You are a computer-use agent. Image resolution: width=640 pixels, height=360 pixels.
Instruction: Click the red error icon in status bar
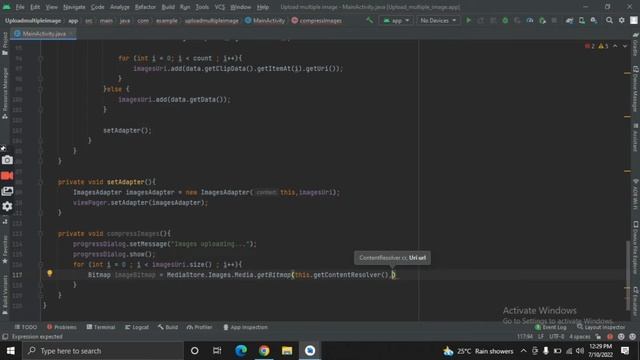pos(610,337)
